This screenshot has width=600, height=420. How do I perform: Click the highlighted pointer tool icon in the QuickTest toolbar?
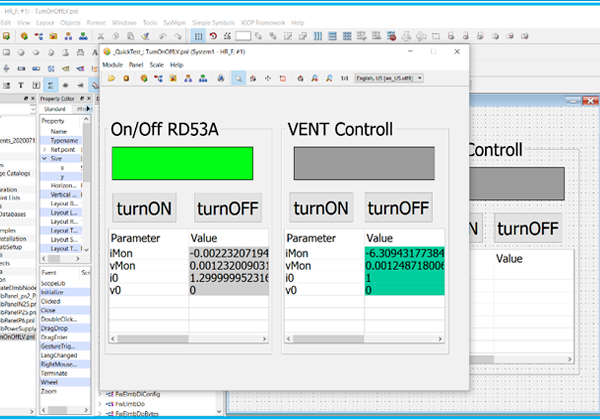(x=238, y=78)
